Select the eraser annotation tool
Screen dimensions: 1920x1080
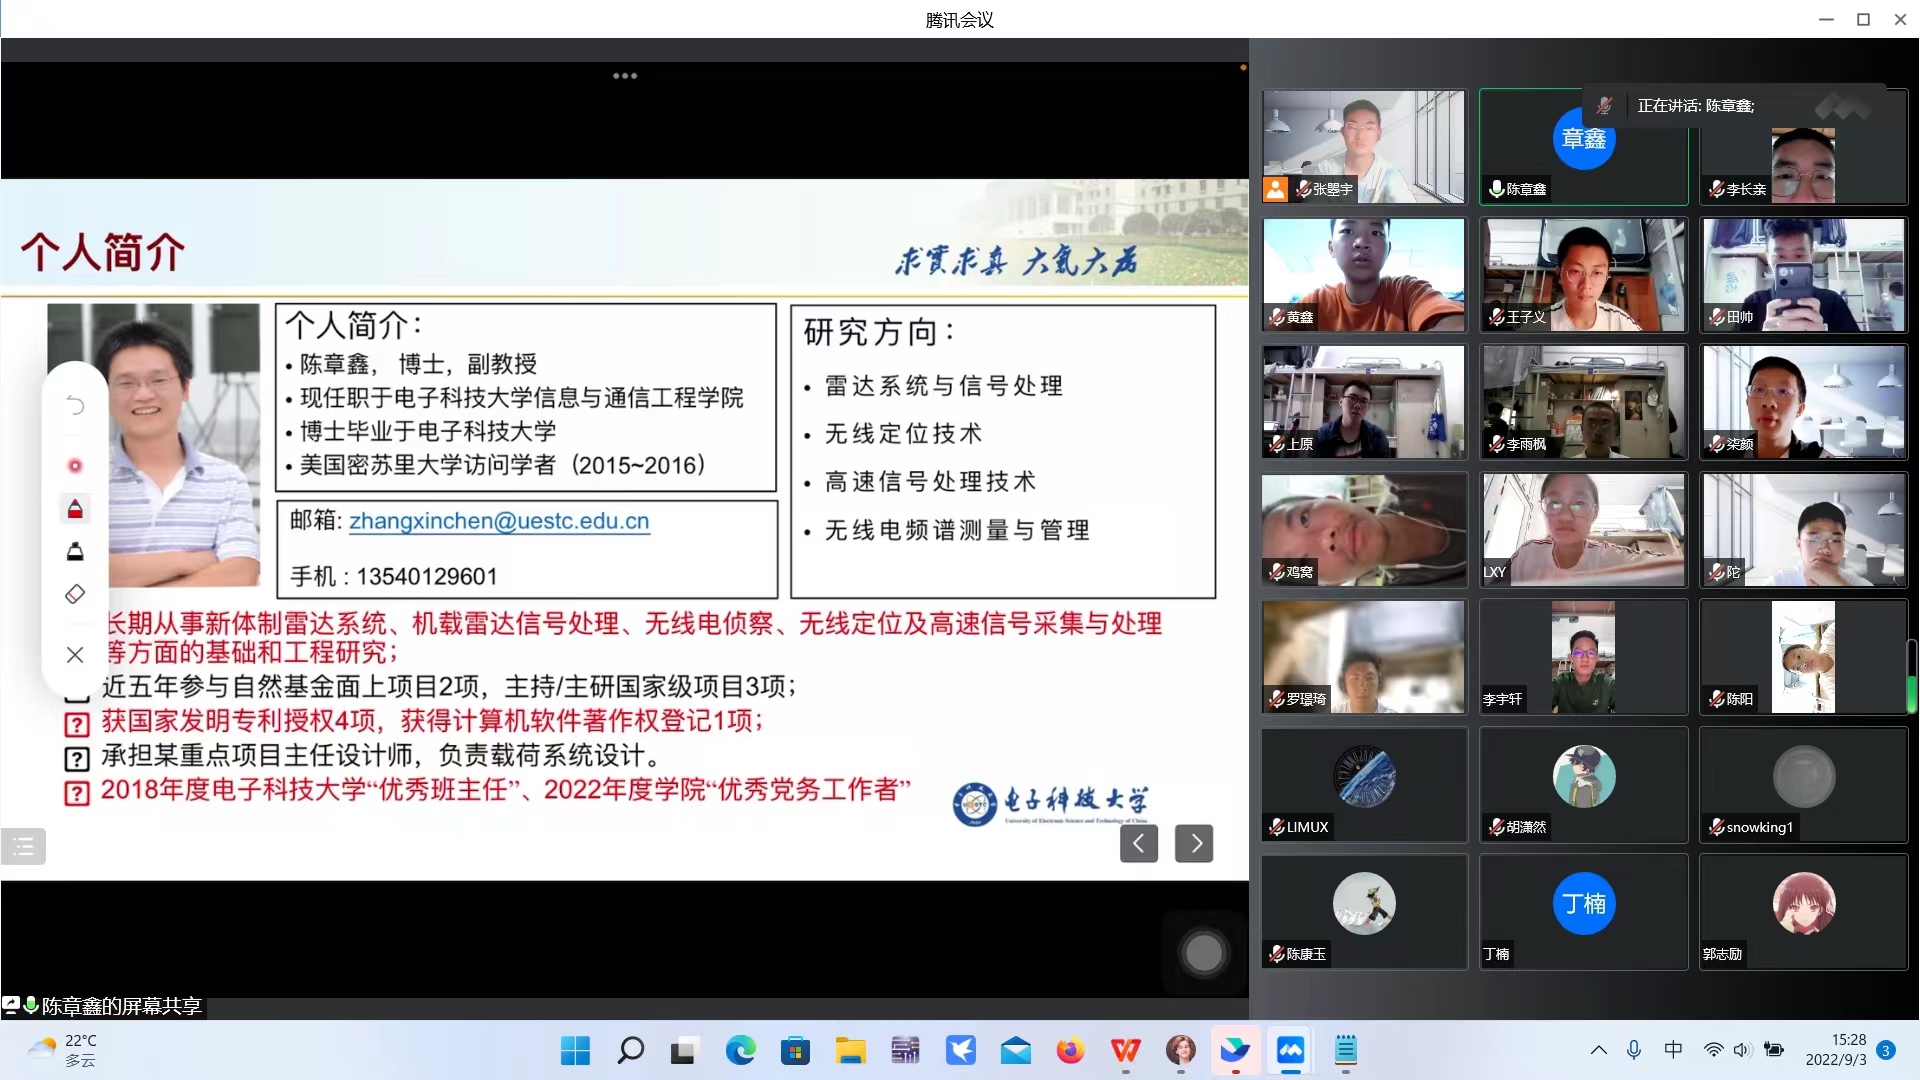tap(75, 595)
